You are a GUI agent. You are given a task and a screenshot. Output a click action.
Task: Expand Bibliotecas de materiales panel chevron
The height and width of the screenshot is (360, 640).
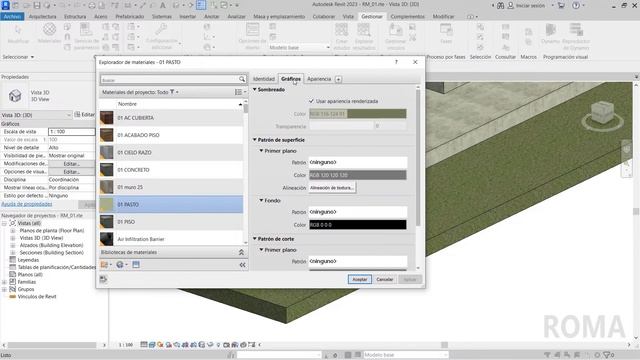click(x=241, y=252)
